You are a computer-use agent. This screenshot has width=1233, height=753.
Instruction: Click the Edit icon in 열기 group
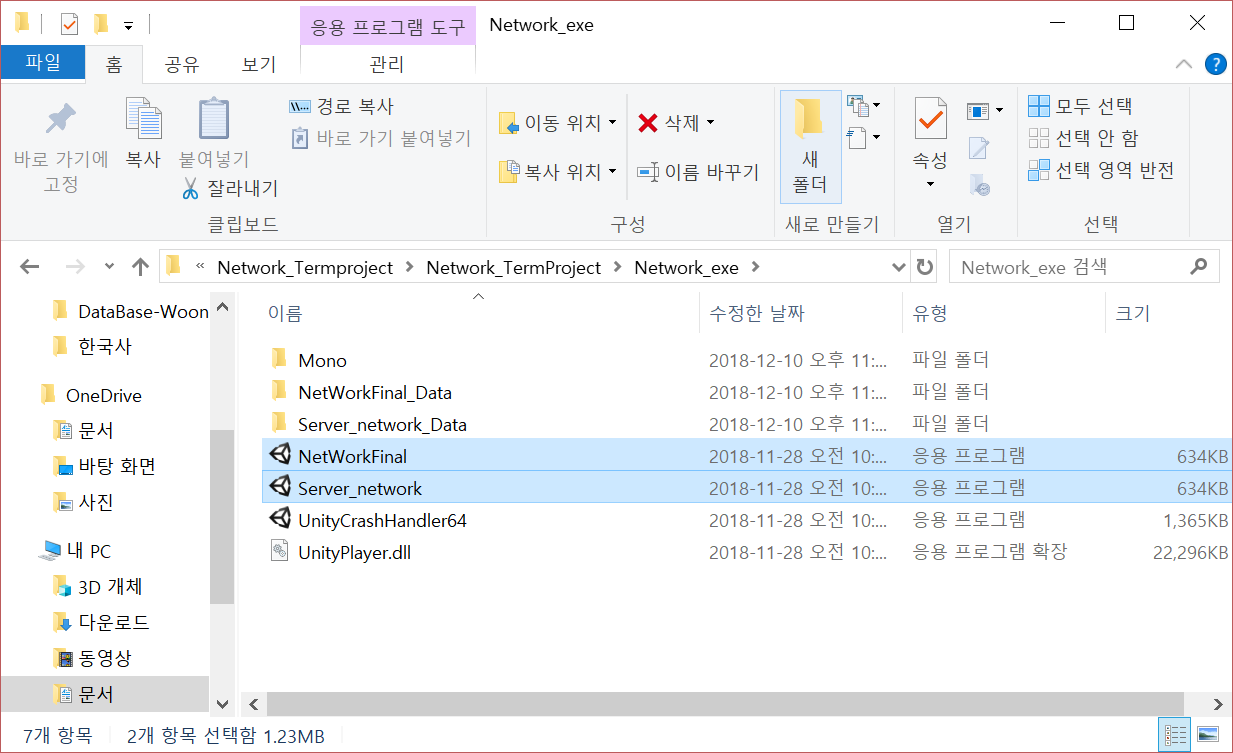point(979,148)
